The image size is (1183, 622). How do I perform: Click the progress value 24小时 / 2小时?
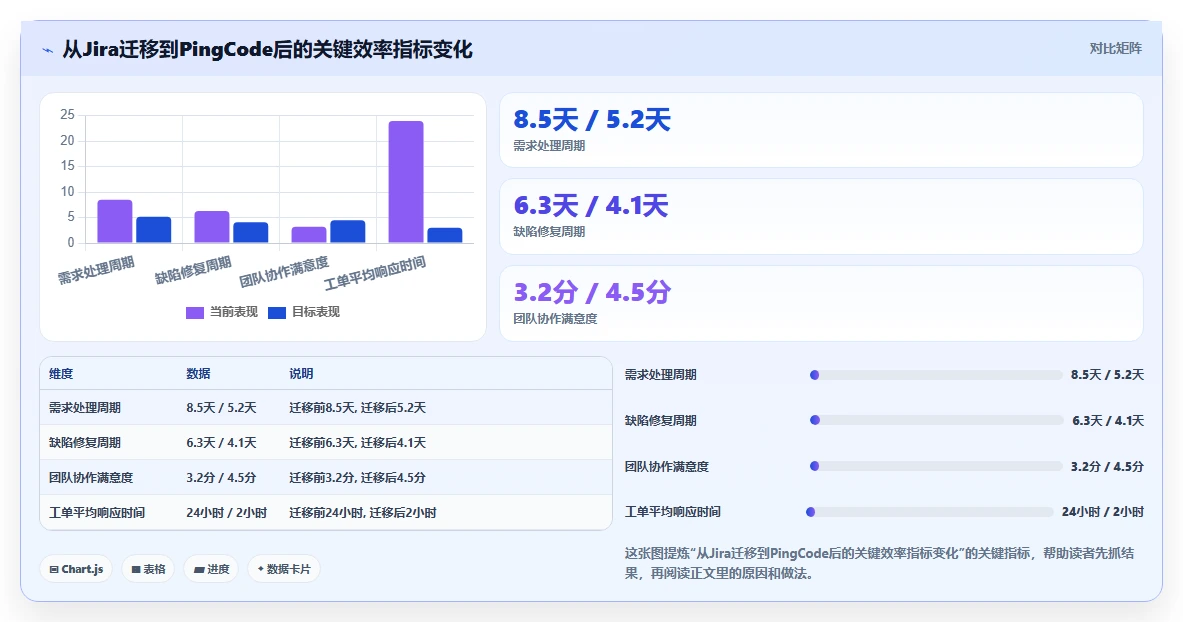(1103, 512)
